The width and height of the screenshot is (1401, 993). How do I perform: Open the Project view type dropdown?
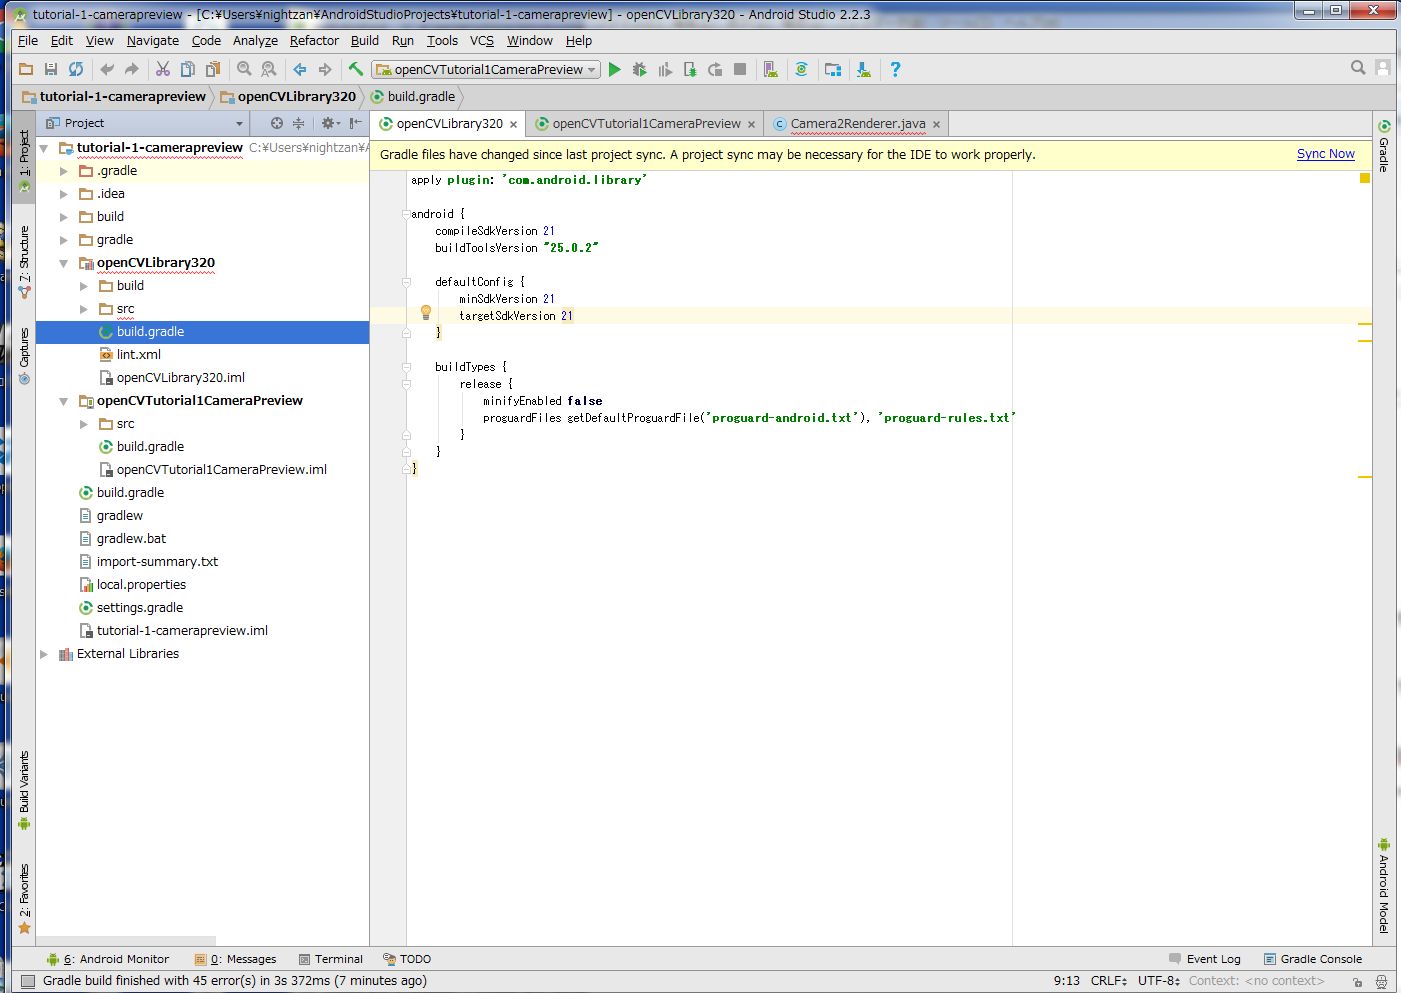pyautogui.click(x=144, y=123)
